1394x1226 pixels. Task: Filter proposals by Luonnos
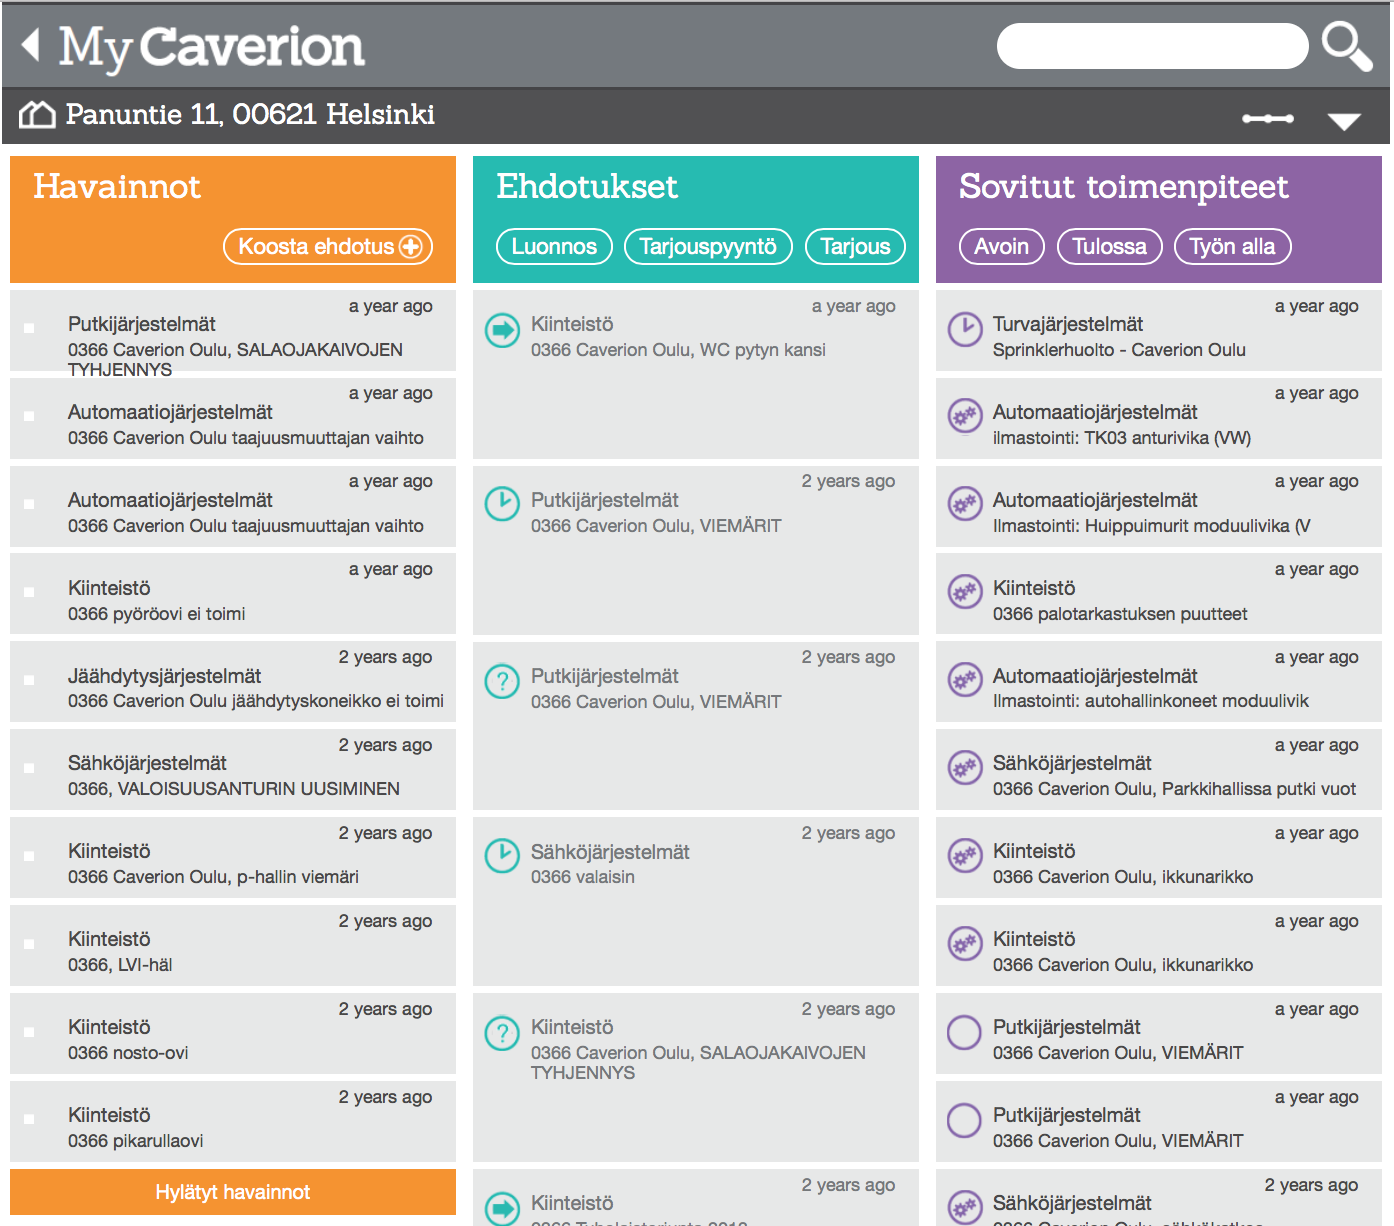(554, 247)
